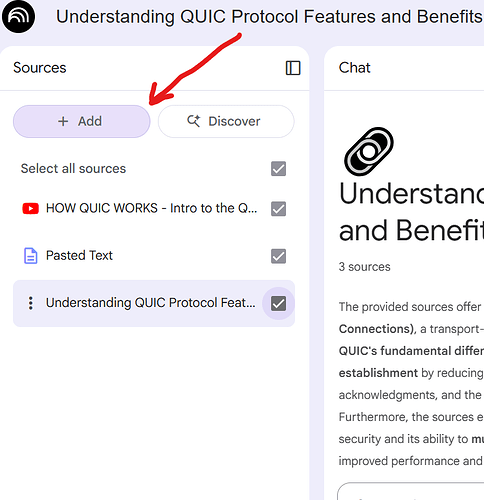
Task: Toggle the Understanding QUIC Protocol source checkbox
Action: [278, 304]
